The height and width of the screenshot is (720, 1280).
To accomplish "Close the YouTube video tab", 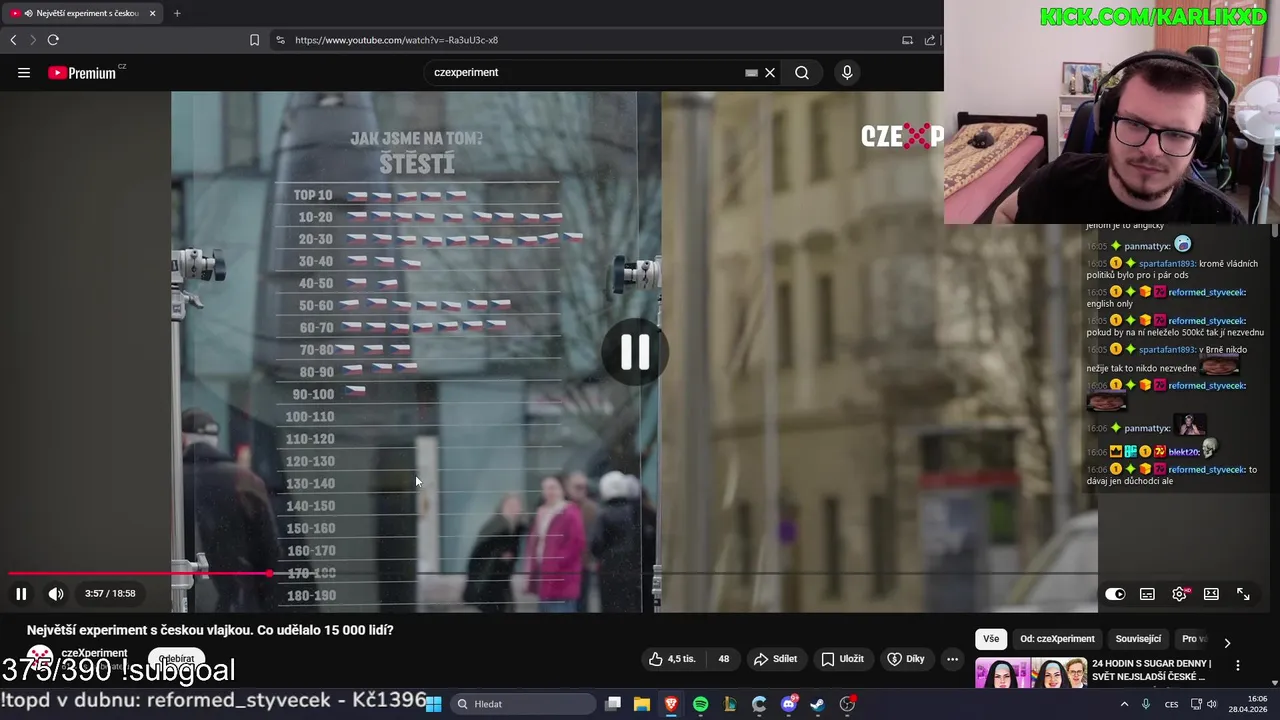I will [153, 13].
